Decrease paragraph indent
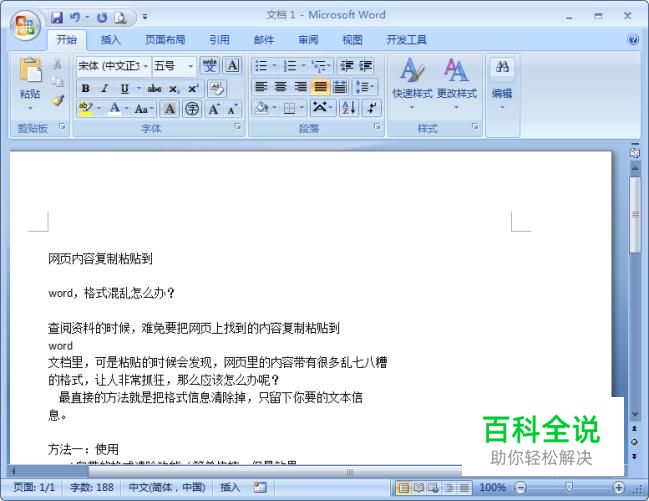 coord(346,65)
